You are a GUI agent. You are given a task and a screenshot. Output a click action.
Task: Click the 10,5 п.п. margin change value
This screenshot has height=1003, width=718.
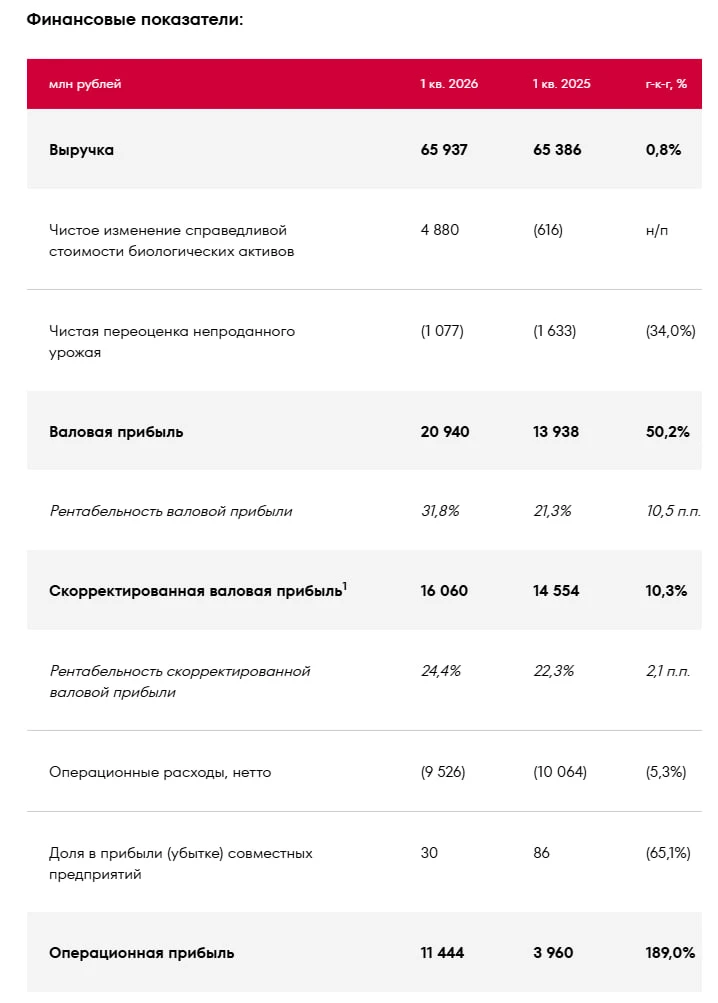pos(673,511)
